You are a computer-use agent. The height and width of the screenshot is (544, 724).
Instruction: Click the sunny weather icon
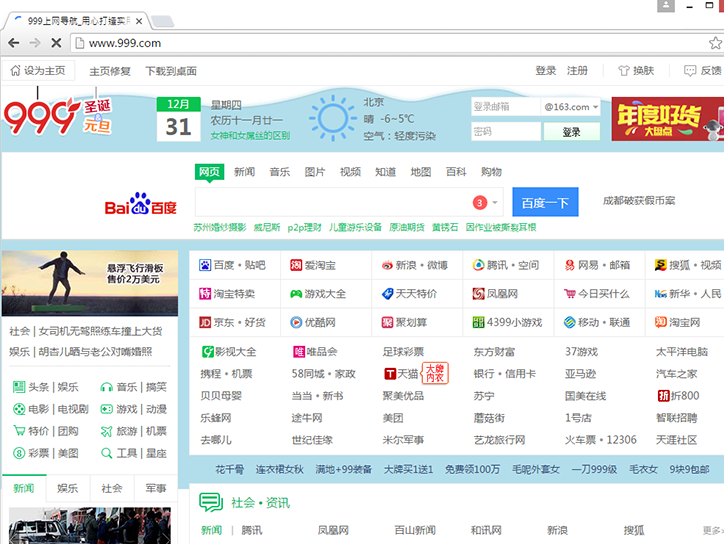coord(332,118)
